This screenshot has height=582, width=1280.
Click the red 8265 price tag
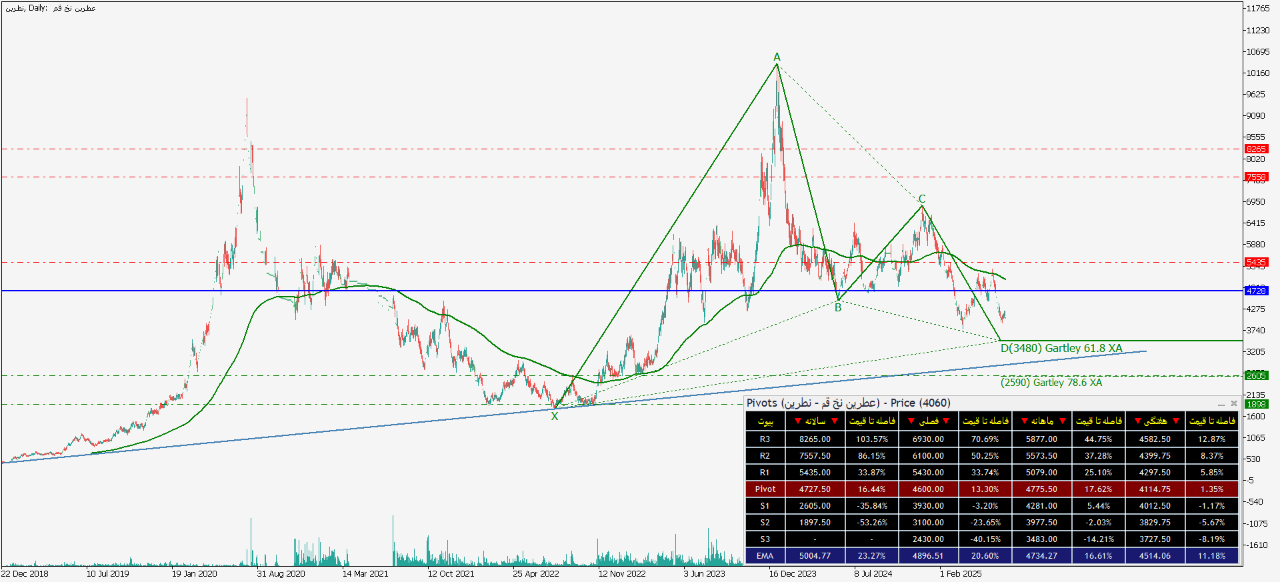tap(1256, 149)
